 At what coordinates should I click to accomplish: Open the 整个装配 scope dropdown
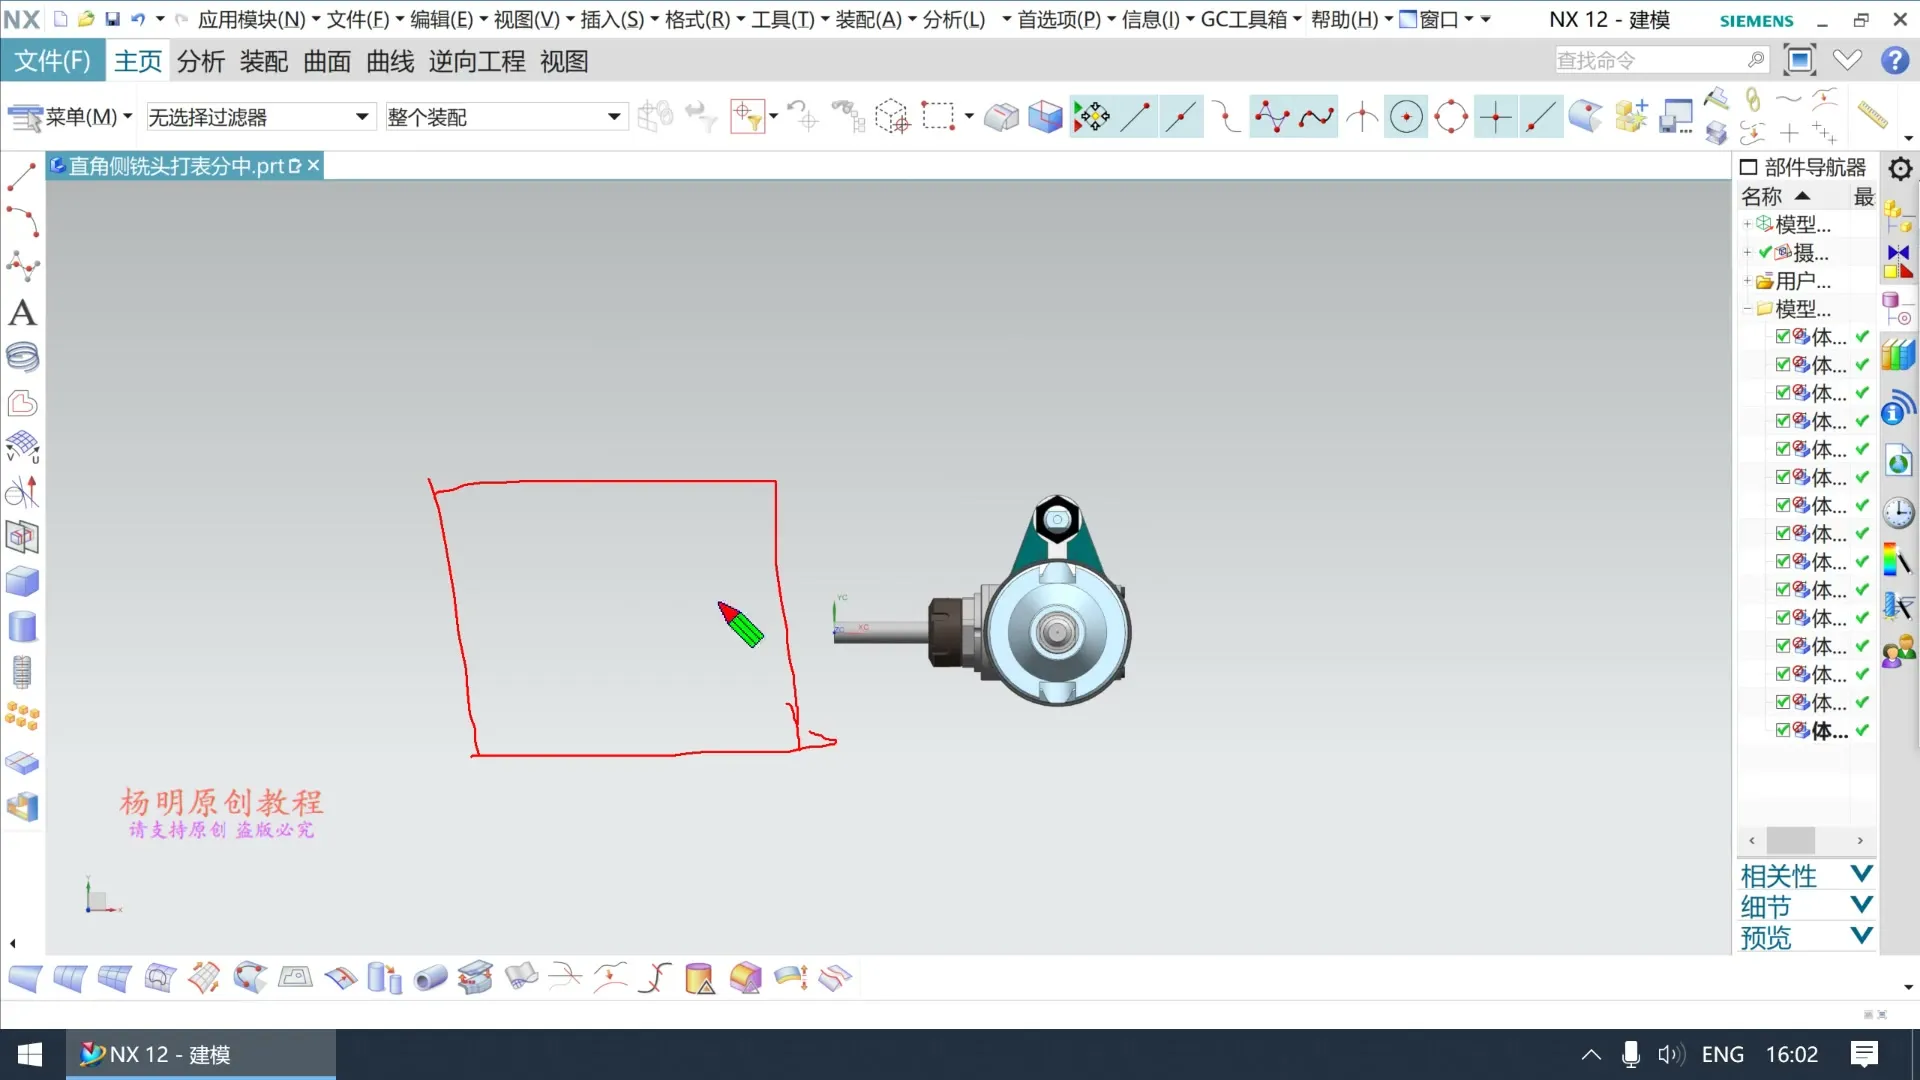(613, 117)
